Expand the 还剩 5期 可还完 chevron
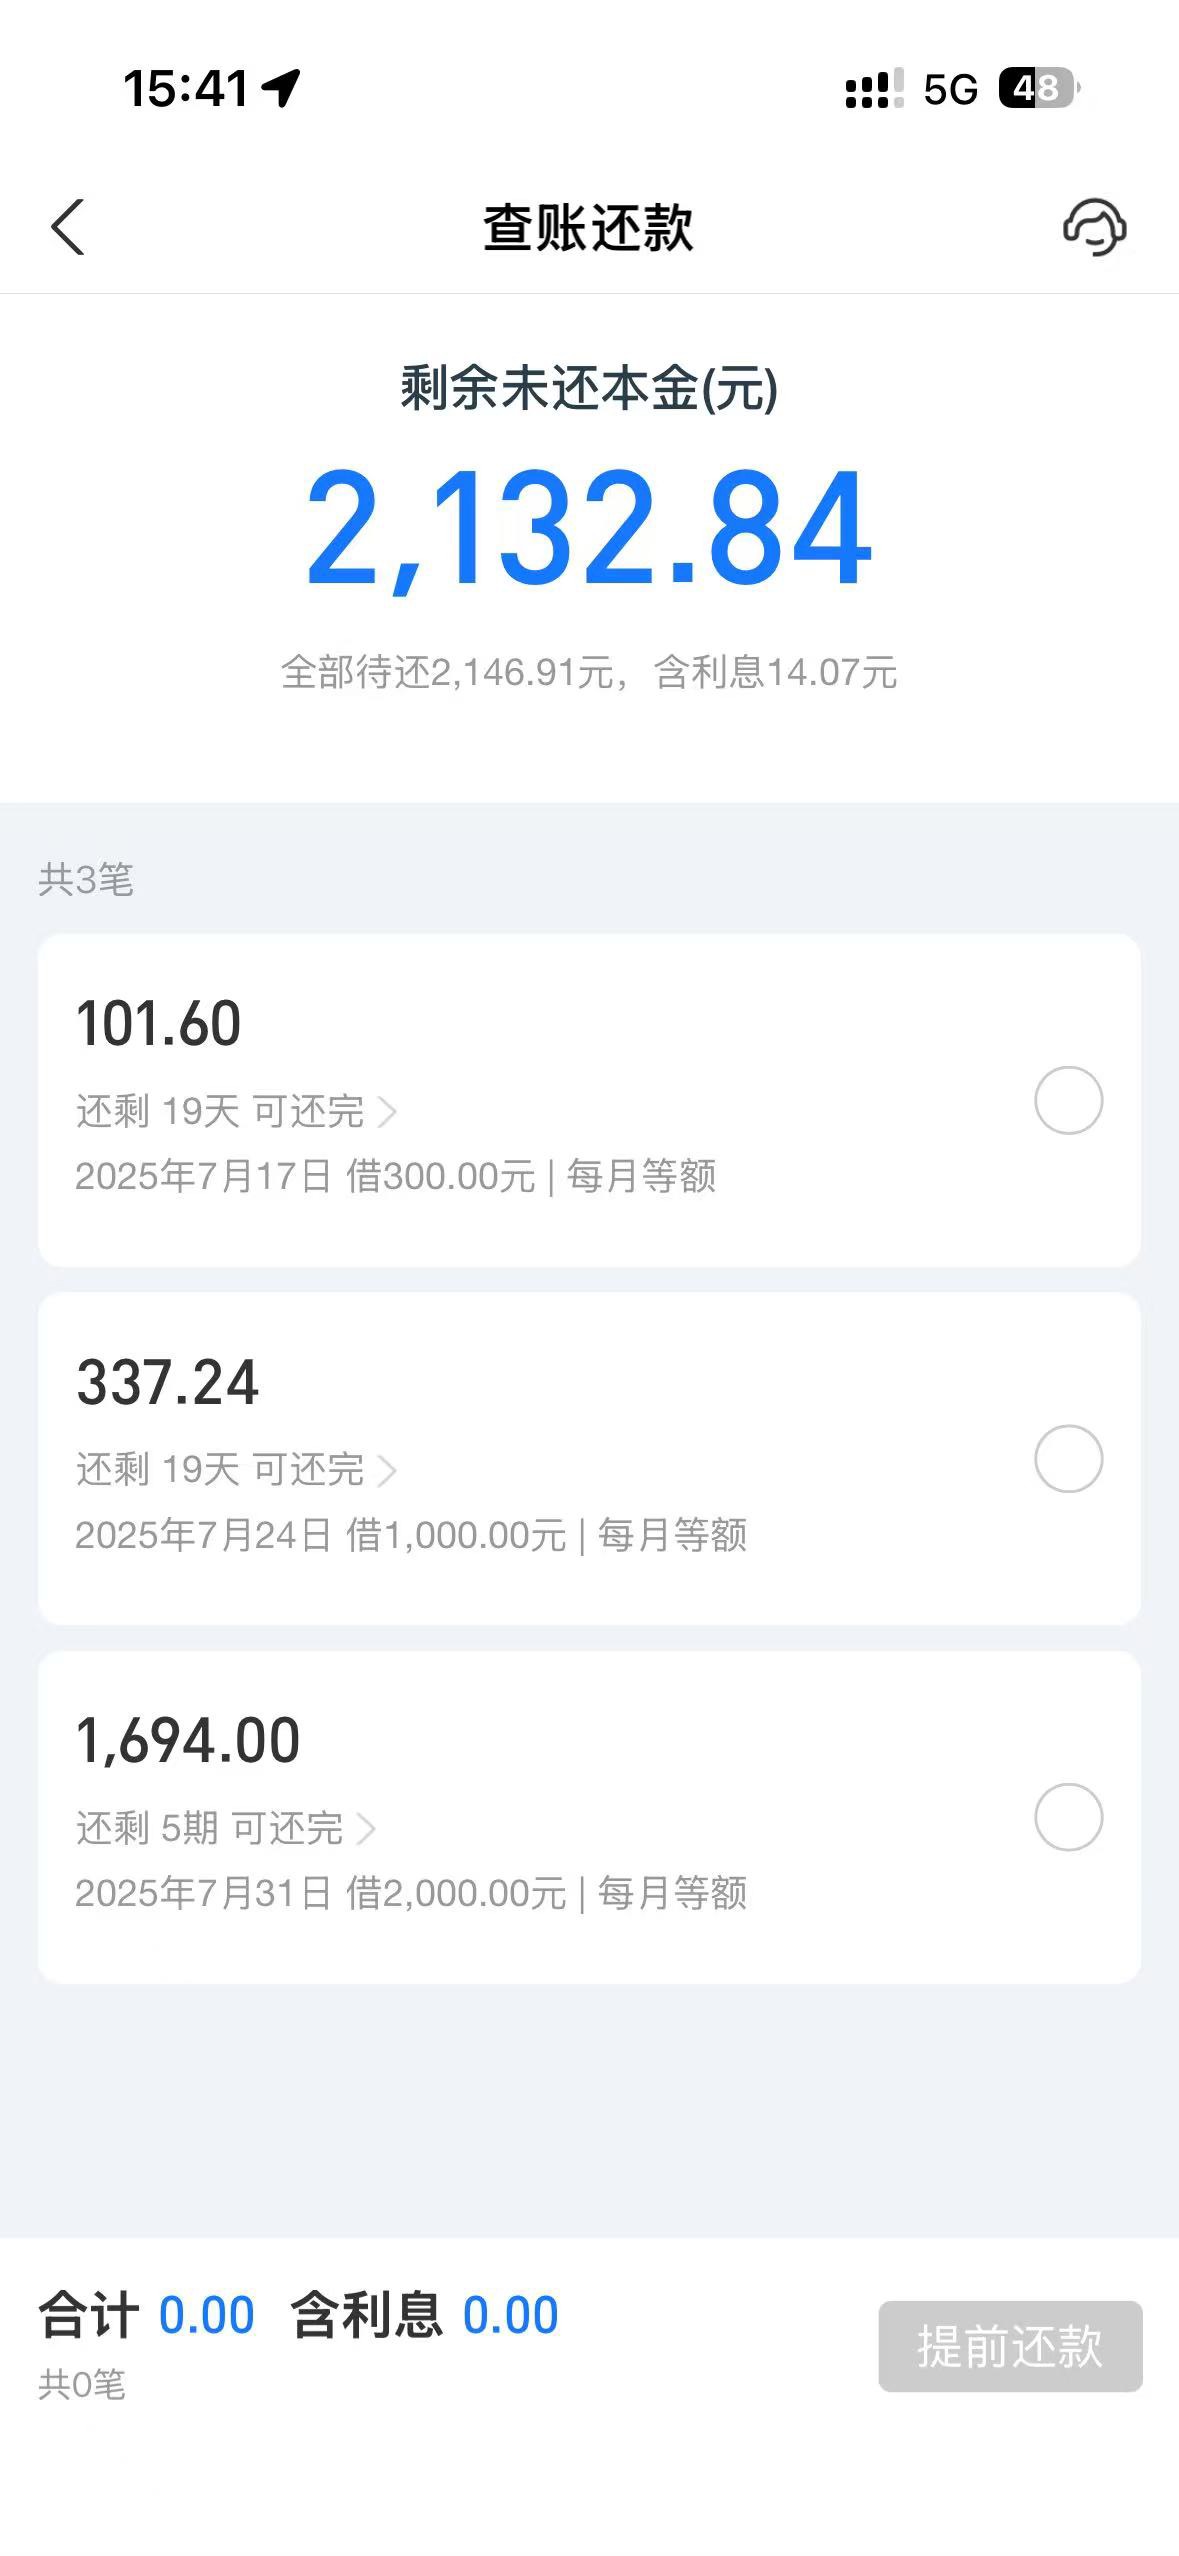1179x2556 pixels. click(x=366, y=1828)
